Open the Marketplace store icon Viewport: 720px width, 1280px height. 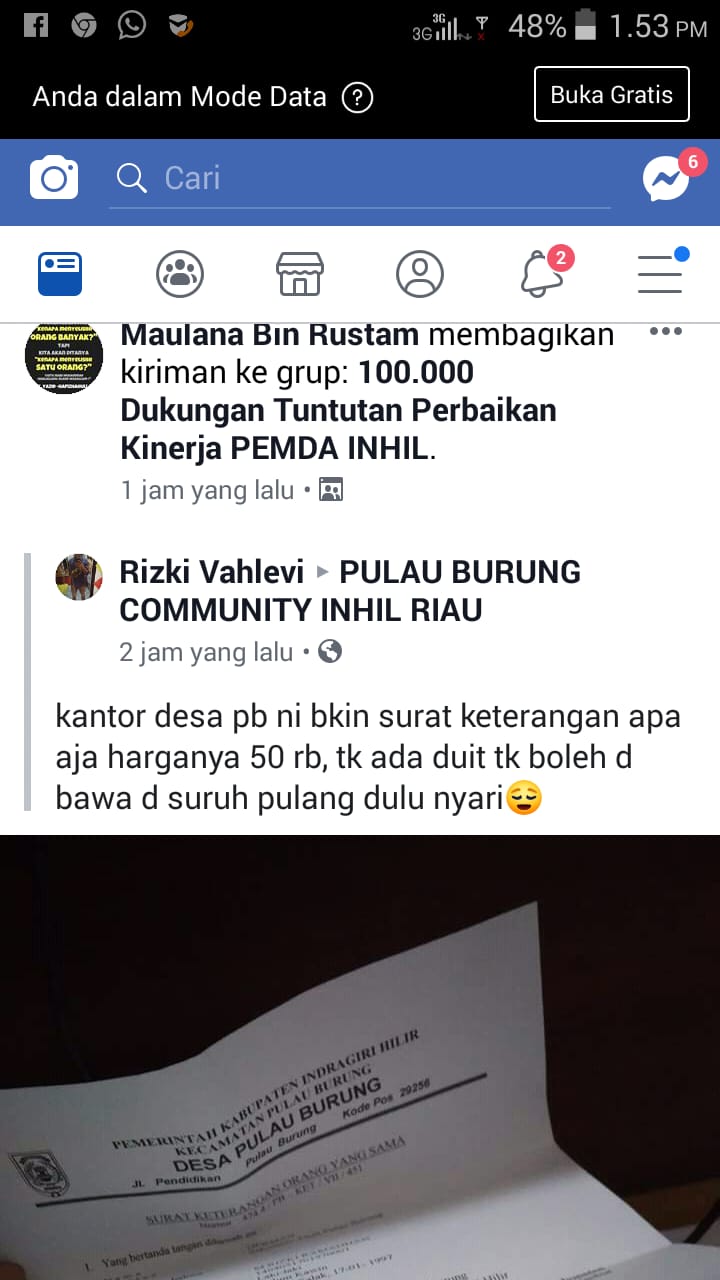tap(300, 274)
